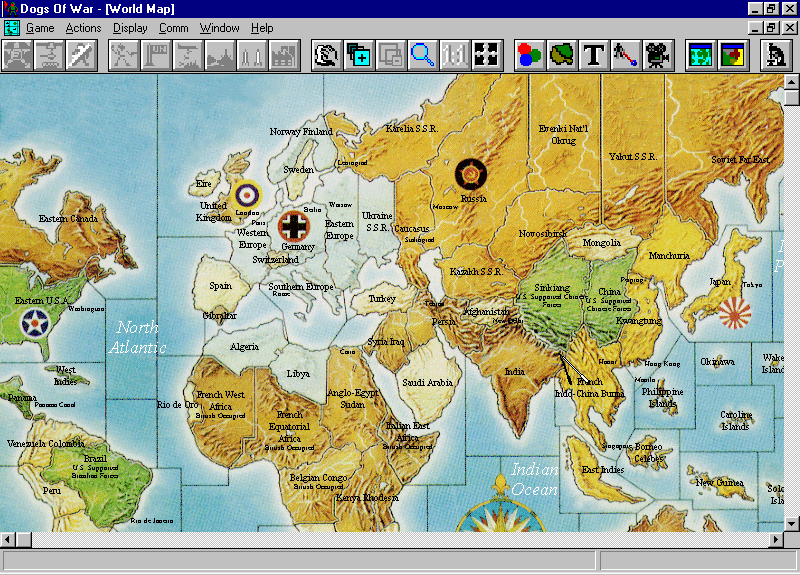Screen dimensions: 800x575
Task: Click the horizontal scrollbar right arrow
Action: [x=776, y=539]
